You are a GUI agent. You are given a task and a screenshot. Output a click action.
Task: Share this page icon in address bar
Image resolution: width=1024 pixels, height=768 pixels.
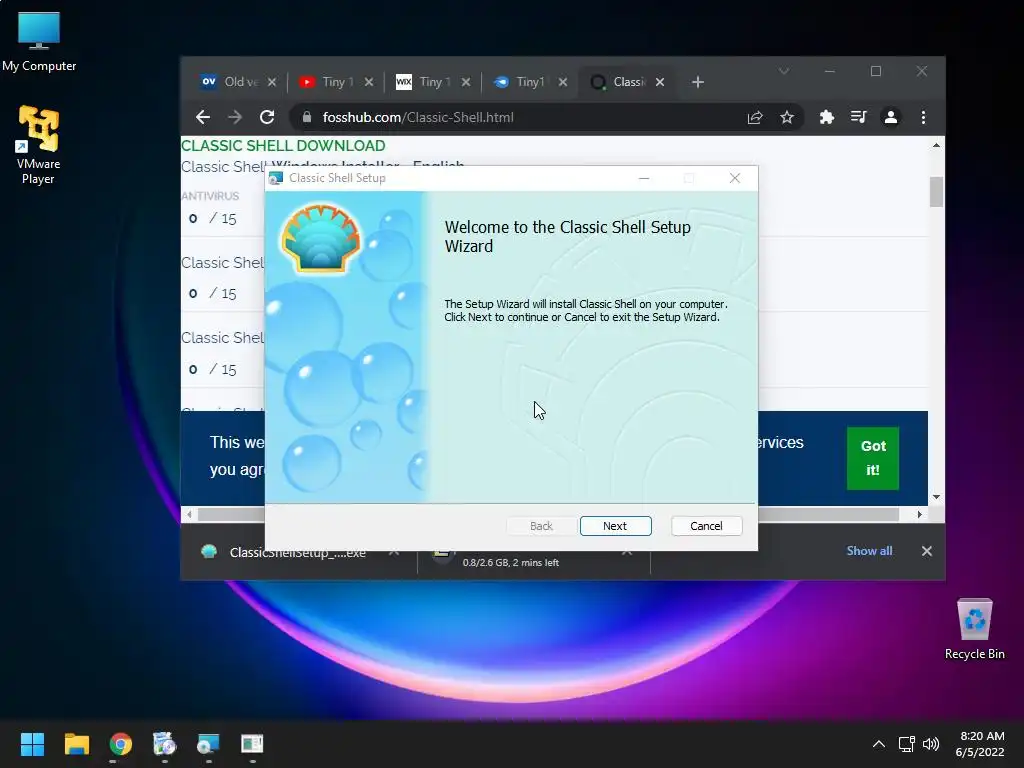click(x=755, y=117)
